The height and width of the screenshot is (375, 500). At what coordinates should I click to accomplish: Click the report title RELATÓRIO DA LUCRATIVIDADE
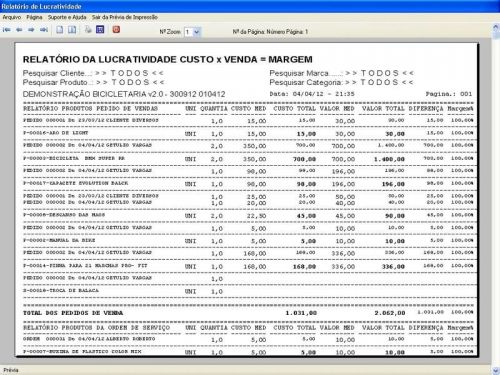tap(168, 60)
